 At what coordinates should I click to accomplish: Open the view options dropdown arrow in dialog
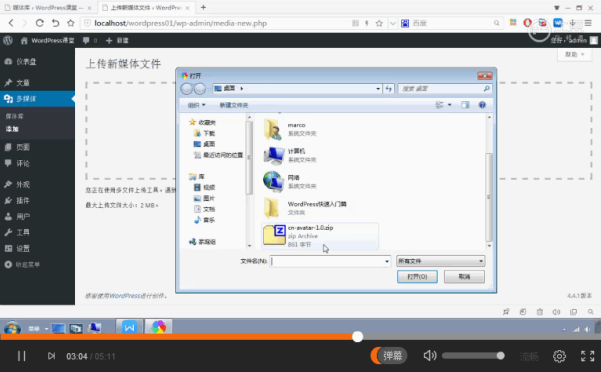pyautogui.click(x=450, y=105)
